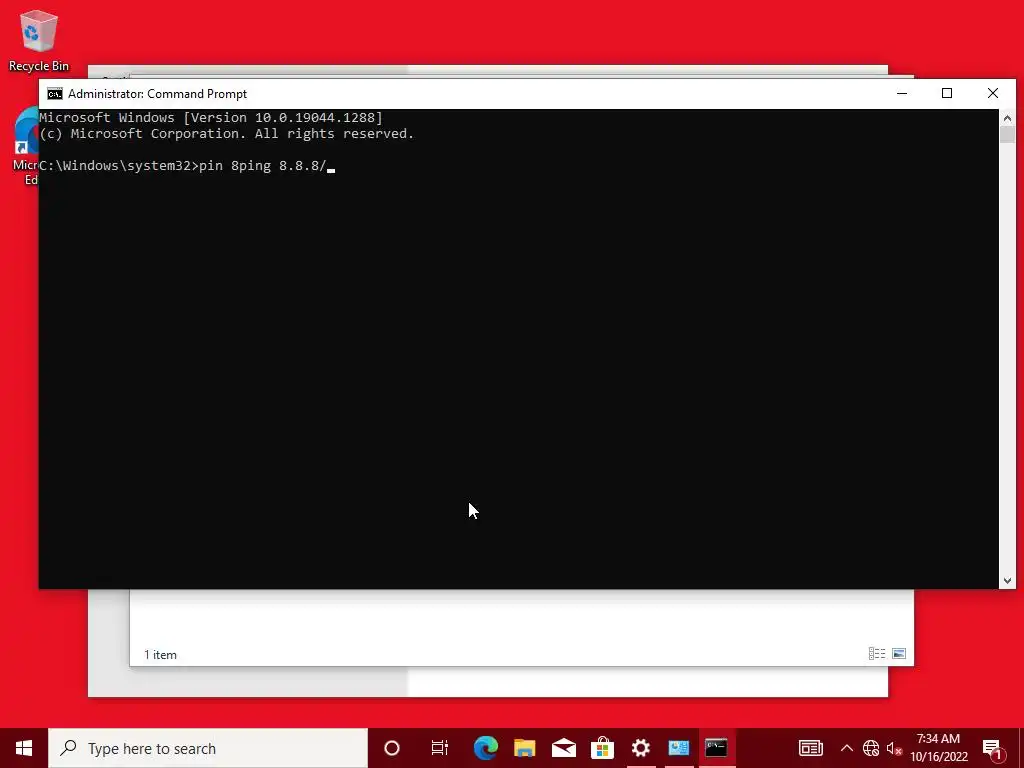Image resolution: width=1024 pixels, height=768 pixels.
Task: Open the notification center icon
Action: tap(992, 748)
